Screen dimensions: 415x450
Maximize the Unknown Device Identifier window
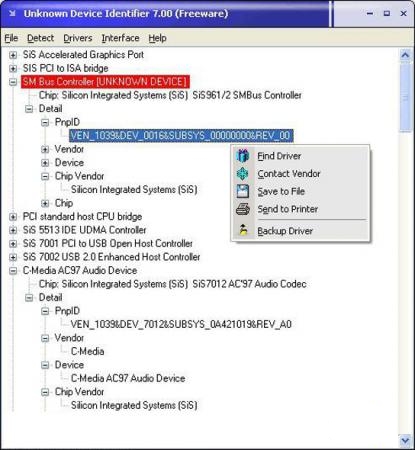(x=387, y=14)
